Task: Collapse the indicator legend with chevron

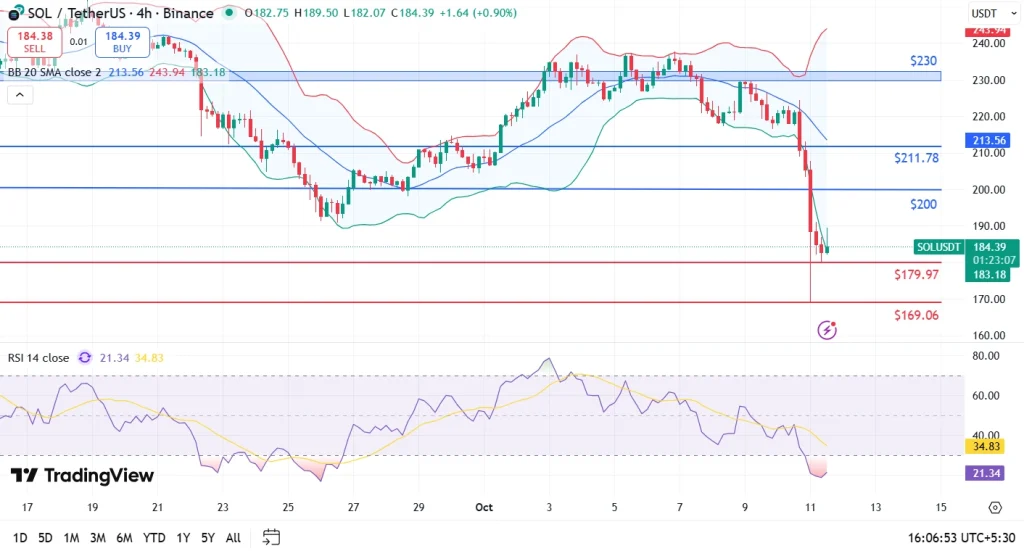Action: pyautogui.click(x=18, y=96)
